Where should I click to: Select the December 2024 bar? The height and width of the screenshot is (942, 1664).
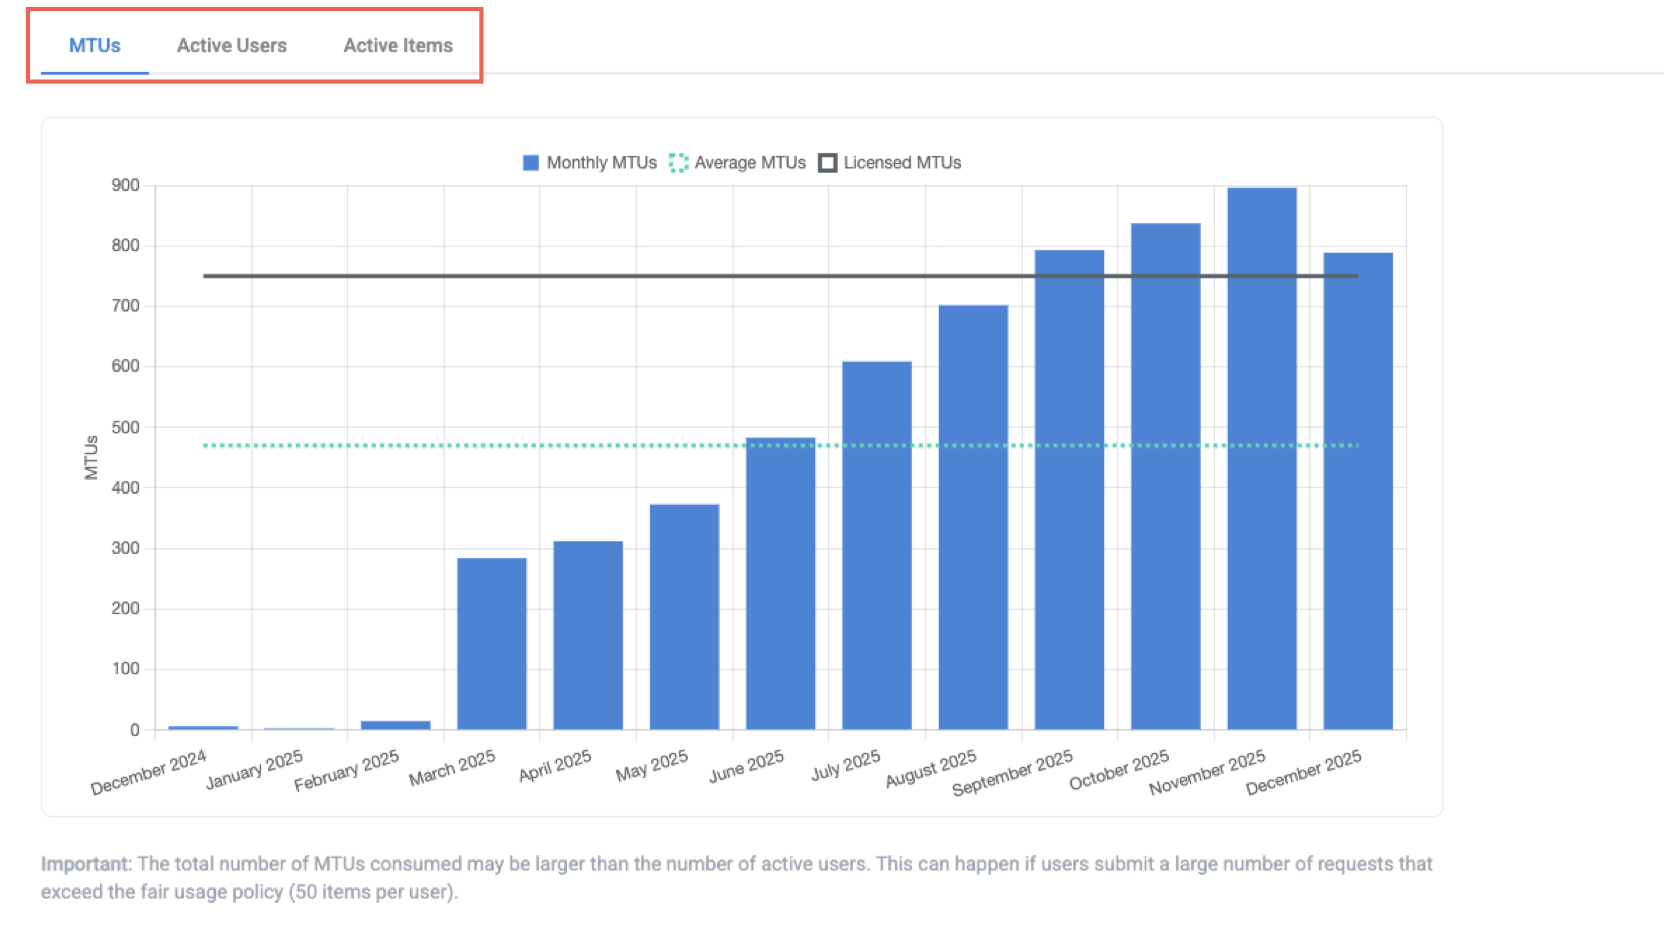[202, 727]
